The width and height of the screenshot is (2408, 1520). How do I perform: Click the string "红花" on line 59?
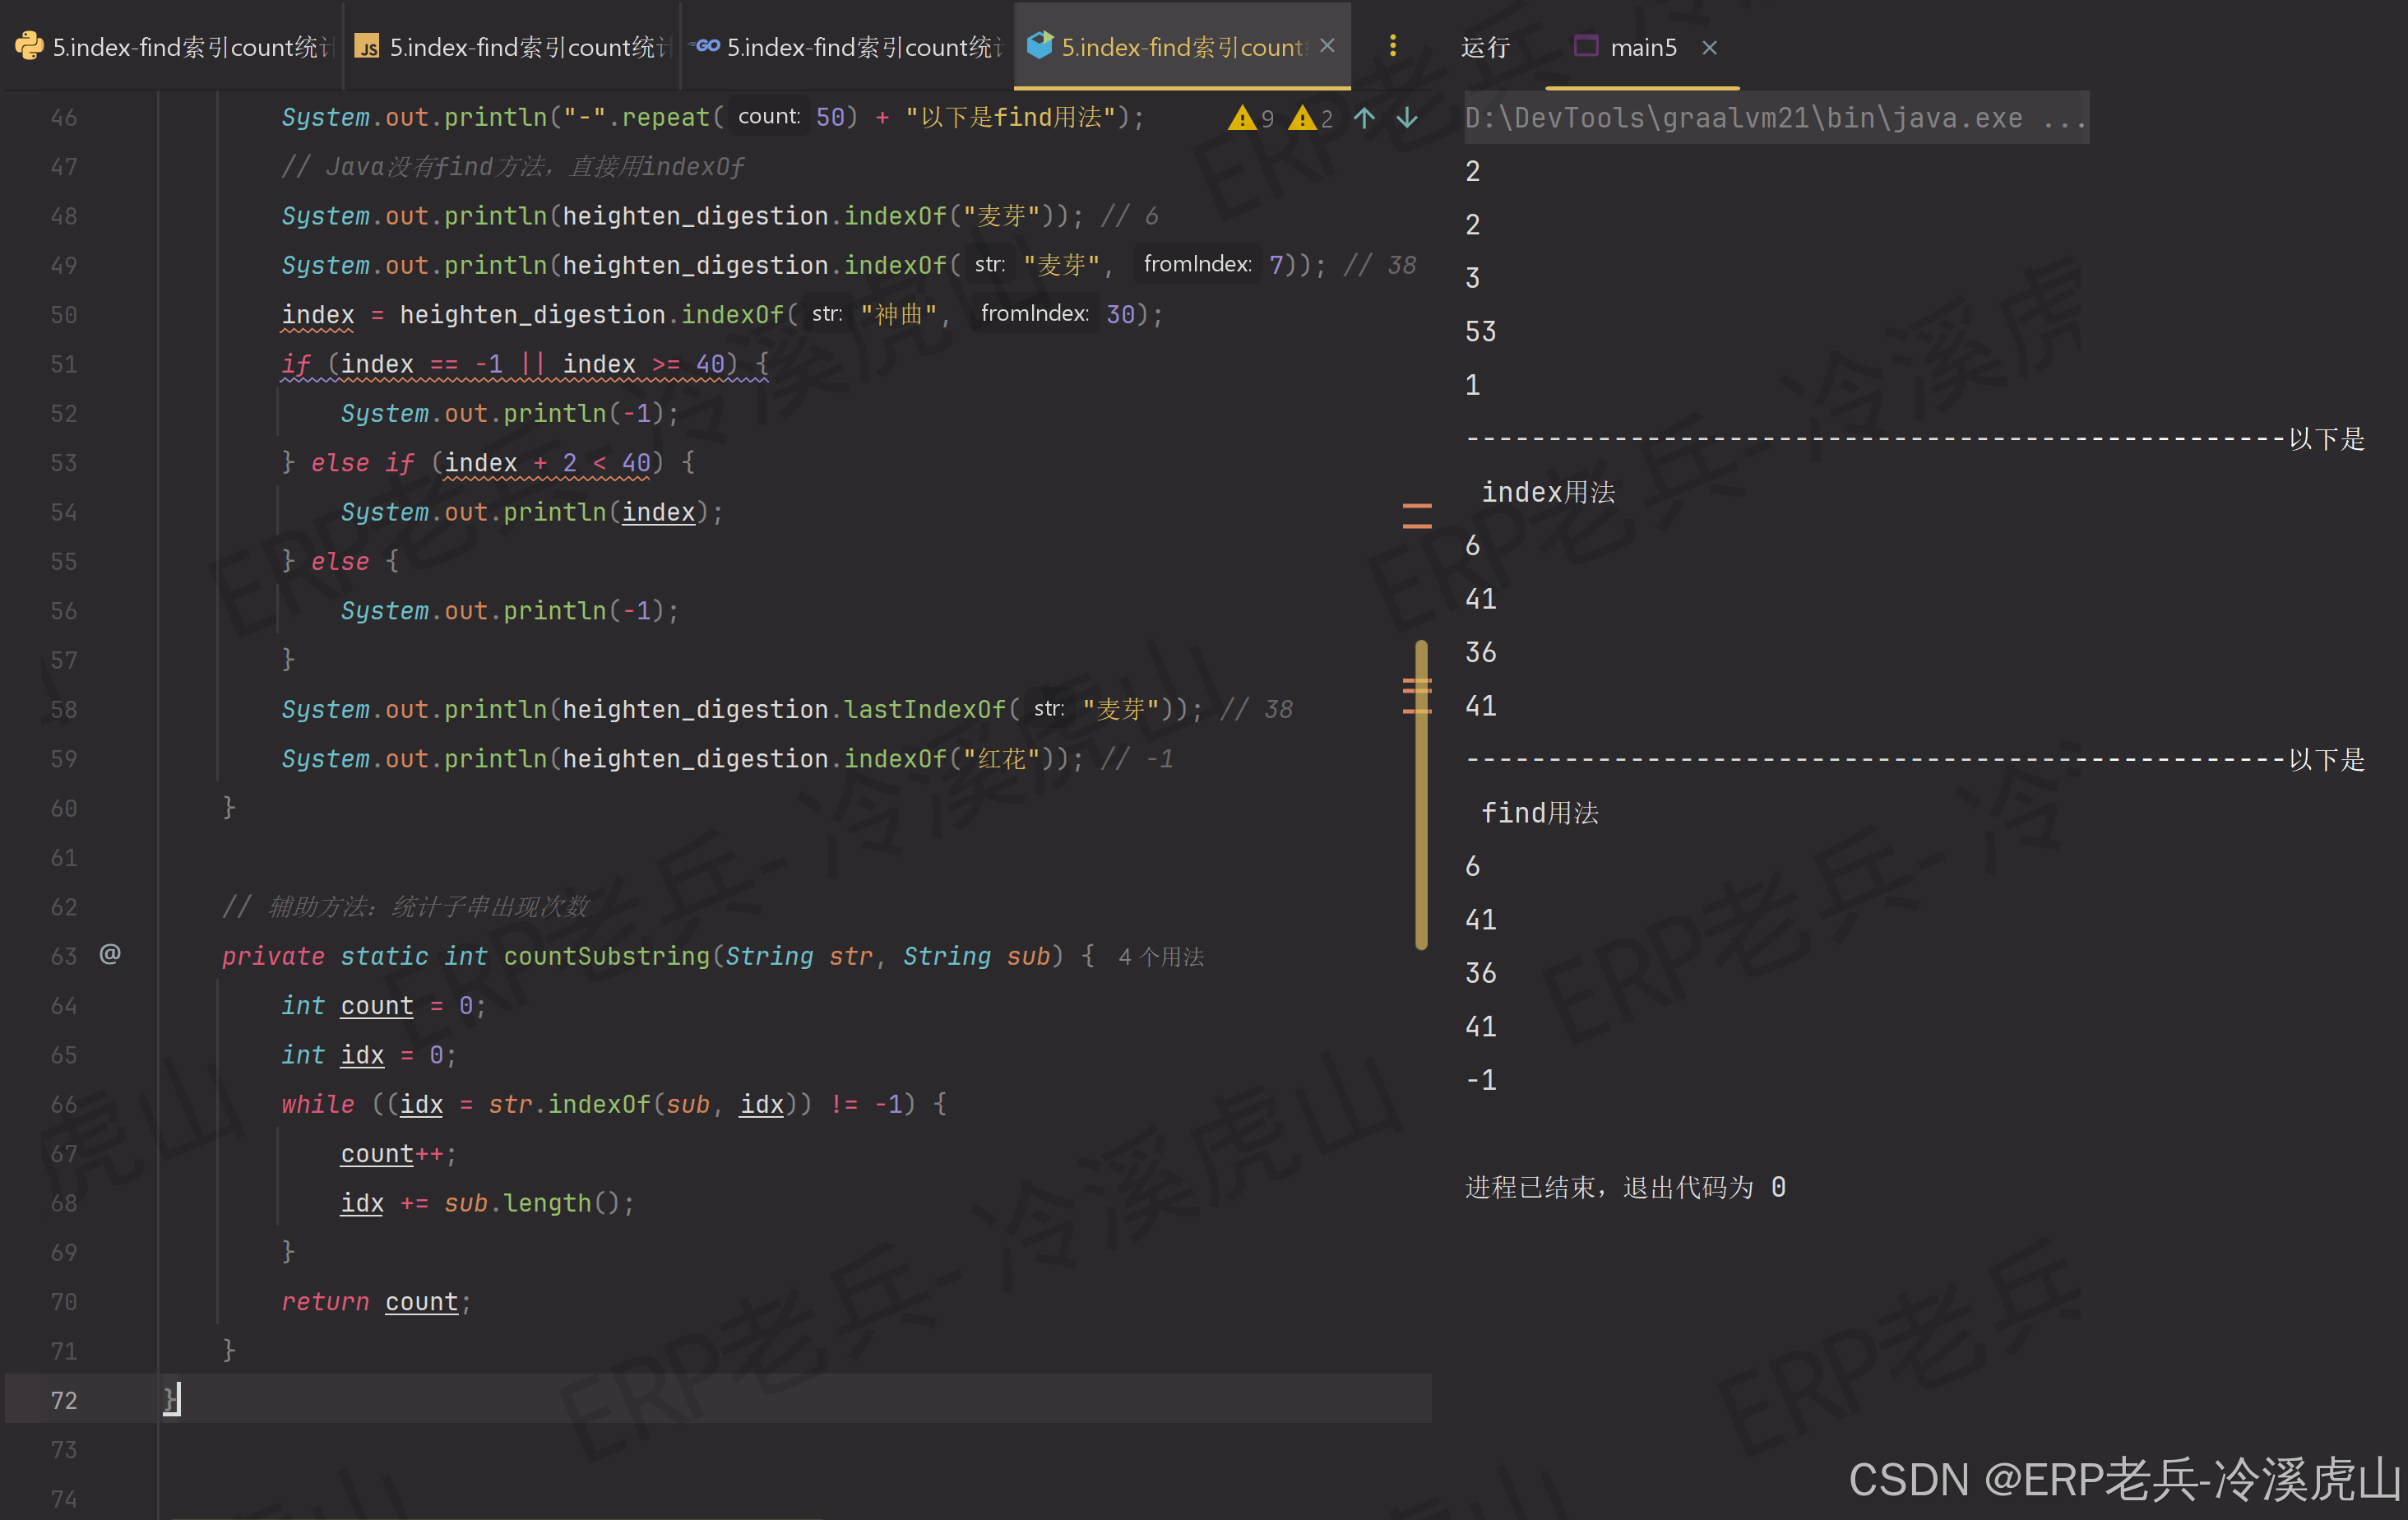[x=1002, y=759]
